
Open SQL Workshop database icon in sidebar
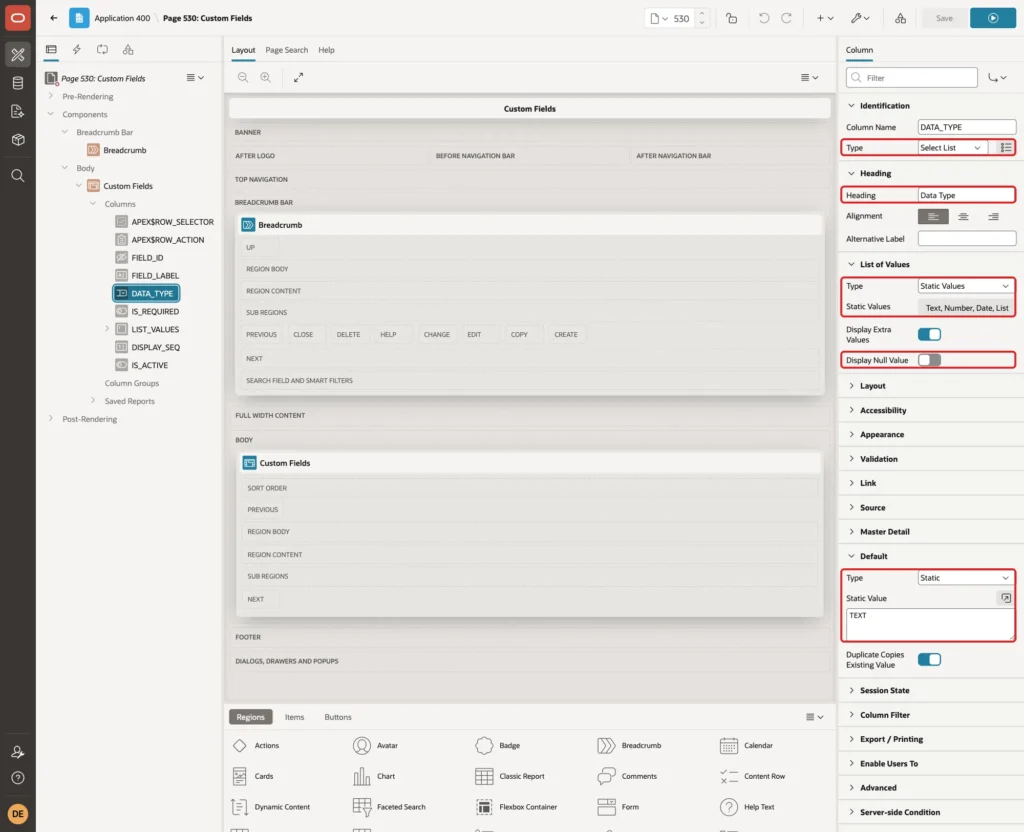(x=18, y=83)
